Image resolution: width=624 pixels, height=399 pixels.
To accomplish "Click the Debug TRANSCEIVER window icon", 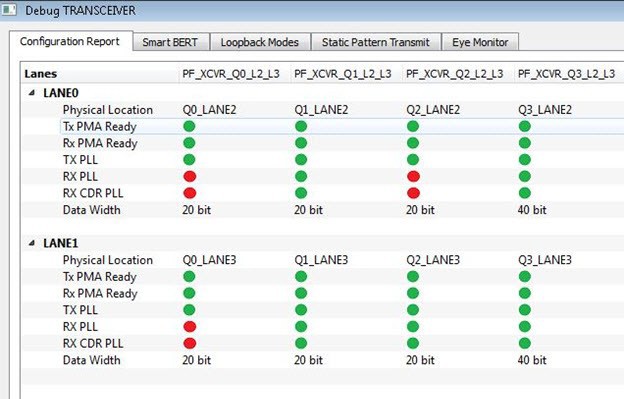I will (9, 10).
